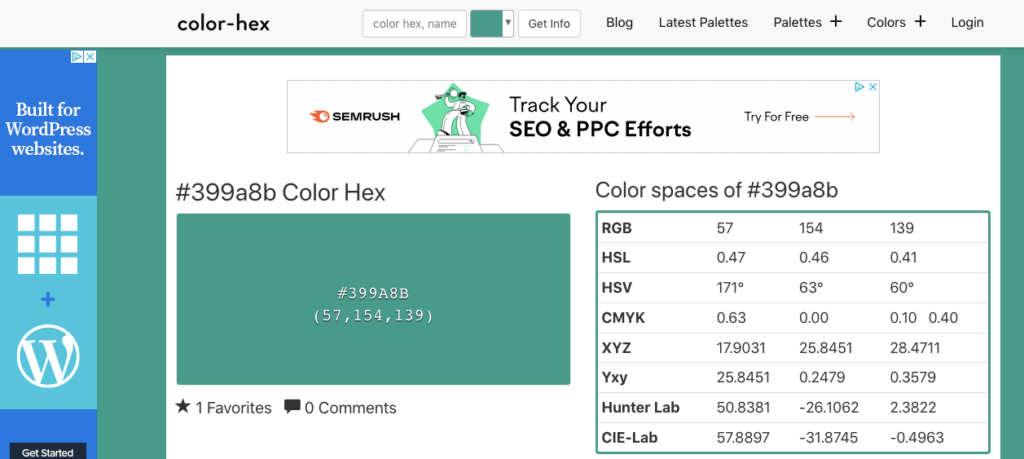Click the Login link
The height and width of the screenshot is (459, 1024).
967,22
